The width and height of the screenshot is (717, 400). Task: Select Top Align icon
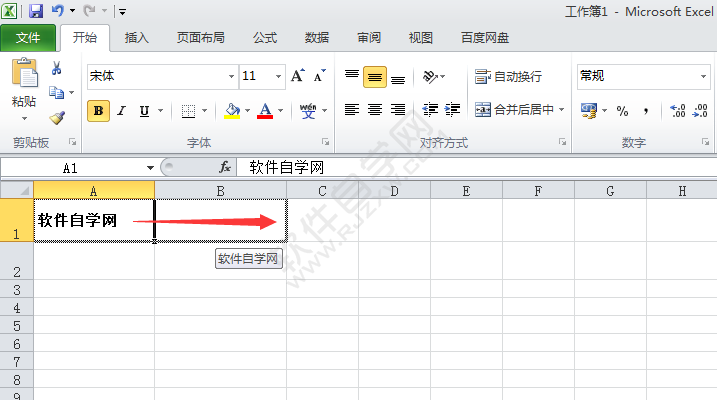tap(352, 75)
